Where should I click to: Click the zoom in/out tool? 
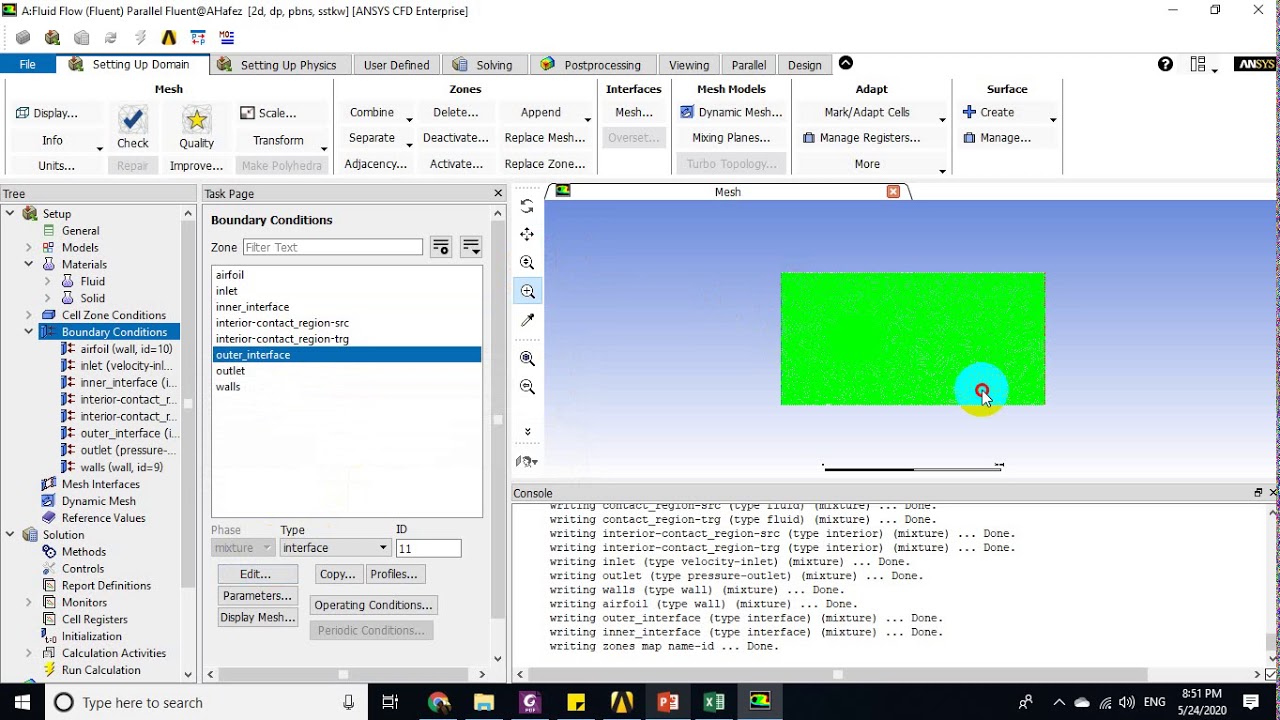click(x=527, y=262)
